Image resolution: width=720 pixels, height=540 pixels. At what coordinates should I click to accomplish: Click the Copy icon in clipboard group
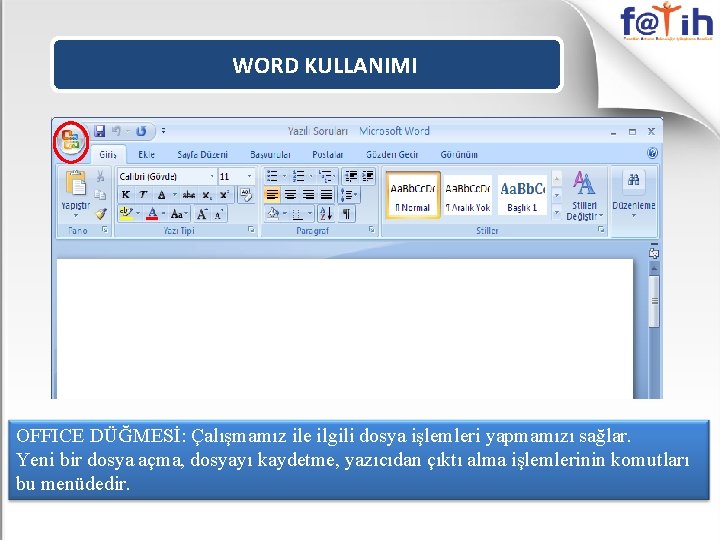point(101,195)
